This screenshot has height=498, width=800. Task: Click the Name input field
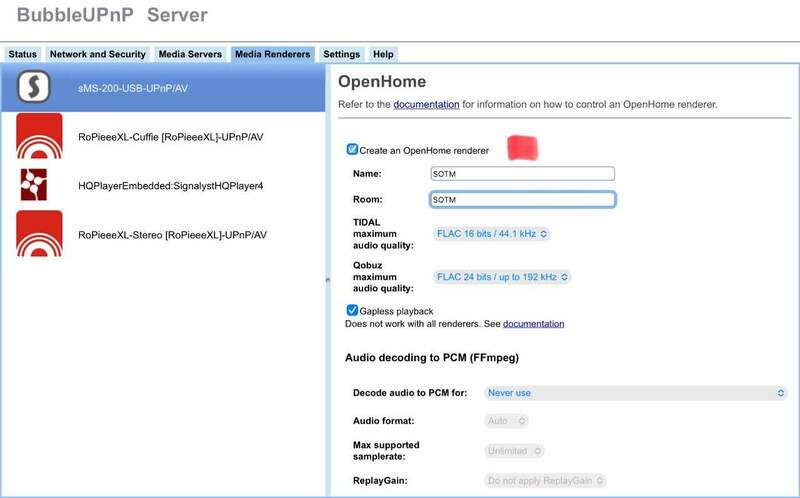tap(521, 174)
